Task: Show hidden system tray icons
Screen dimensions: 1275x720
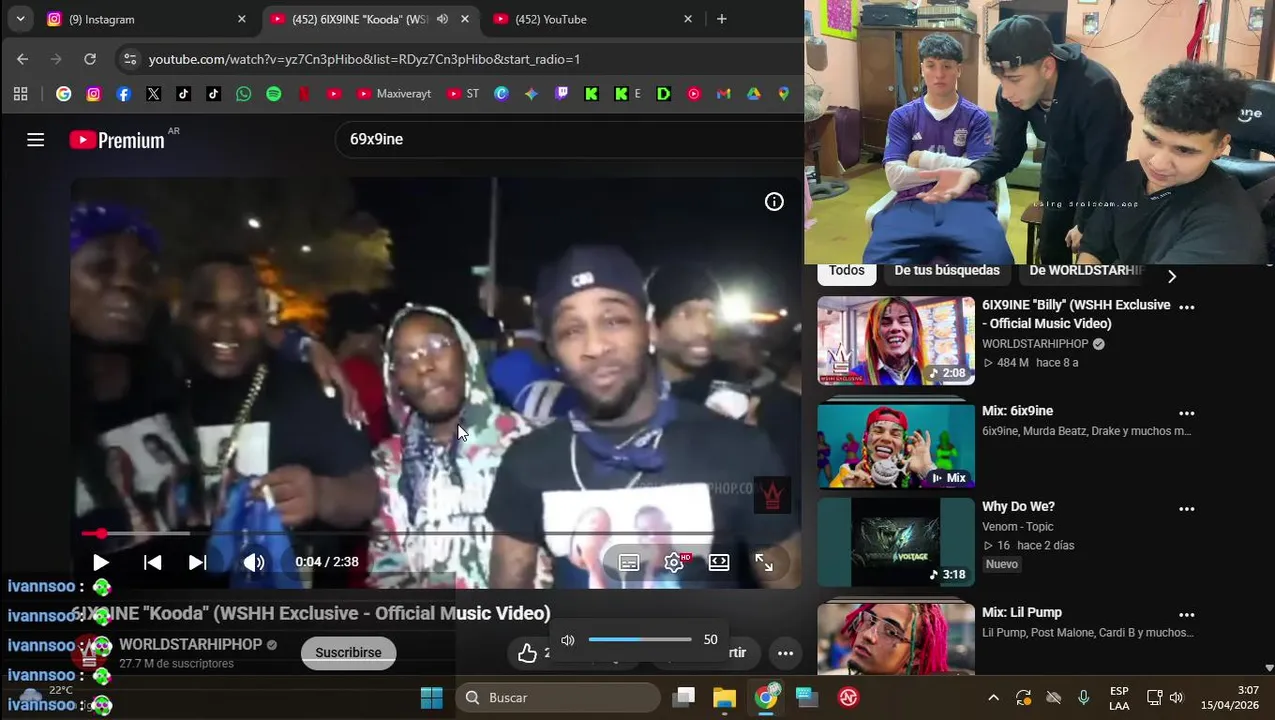Action: tap(993, 698)
